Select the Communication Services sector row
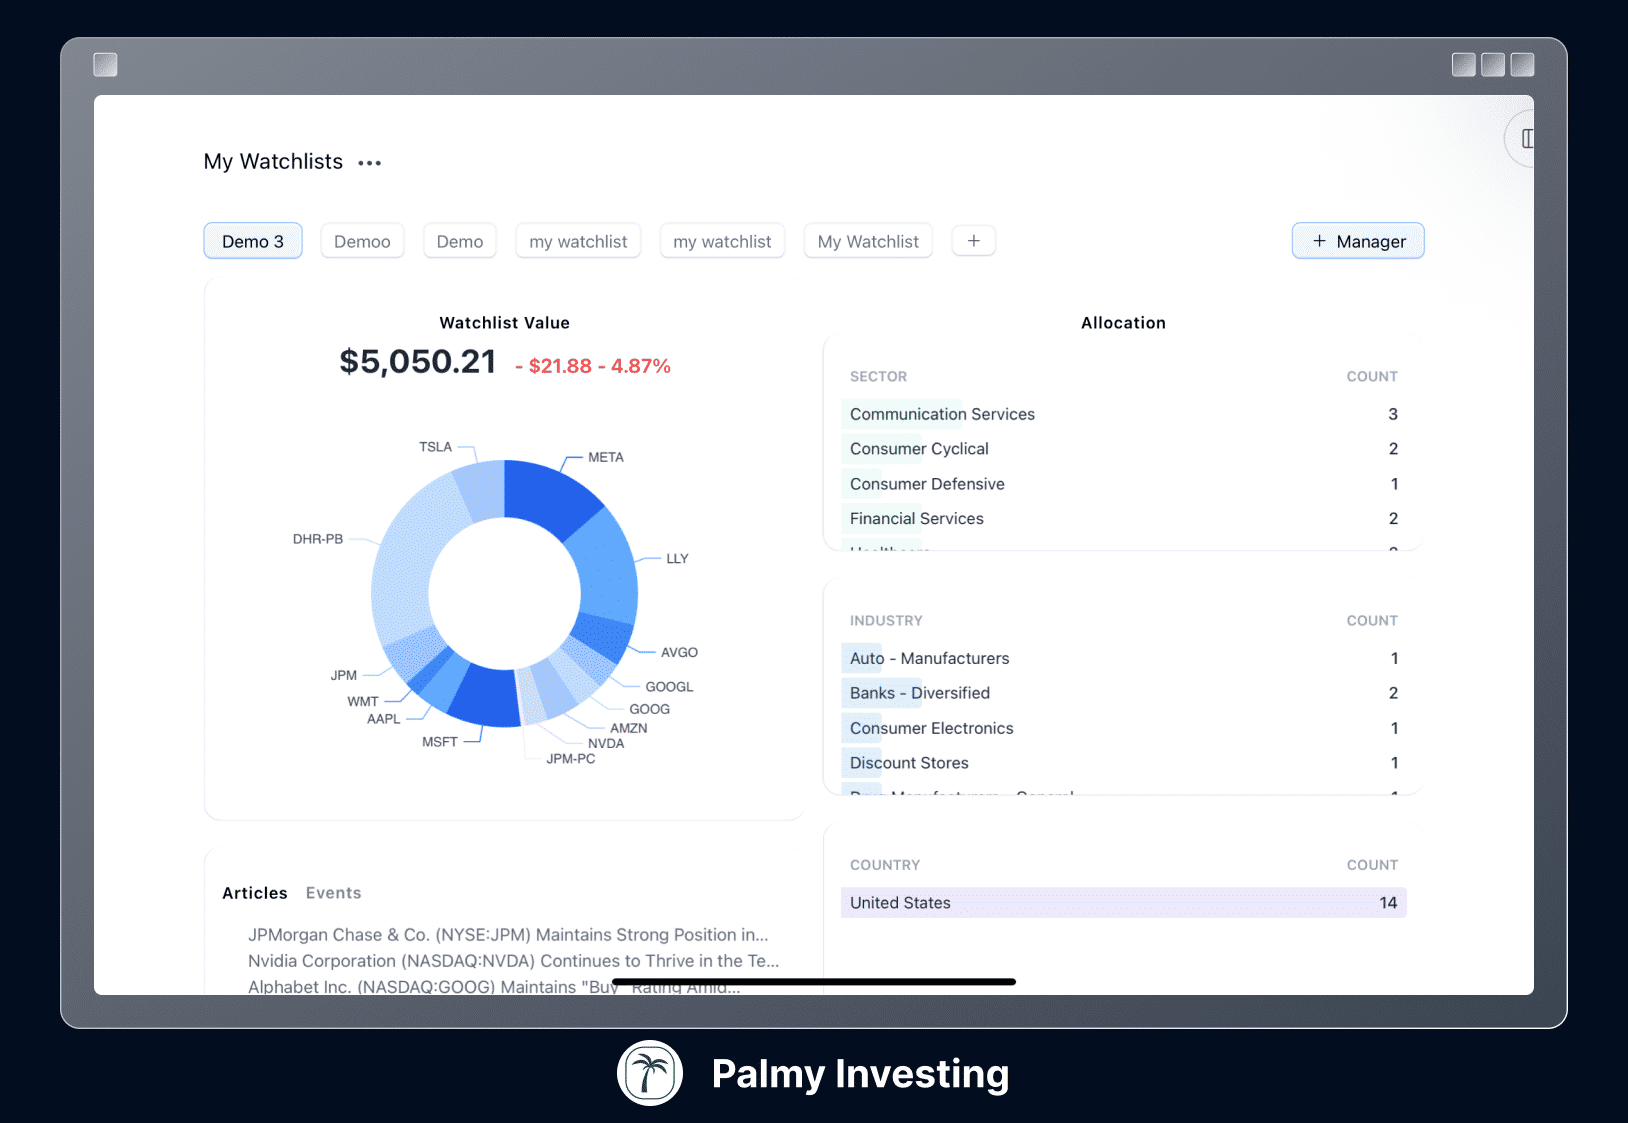Viewport: 1628px width, 1123px height. tap(1123, 414)
